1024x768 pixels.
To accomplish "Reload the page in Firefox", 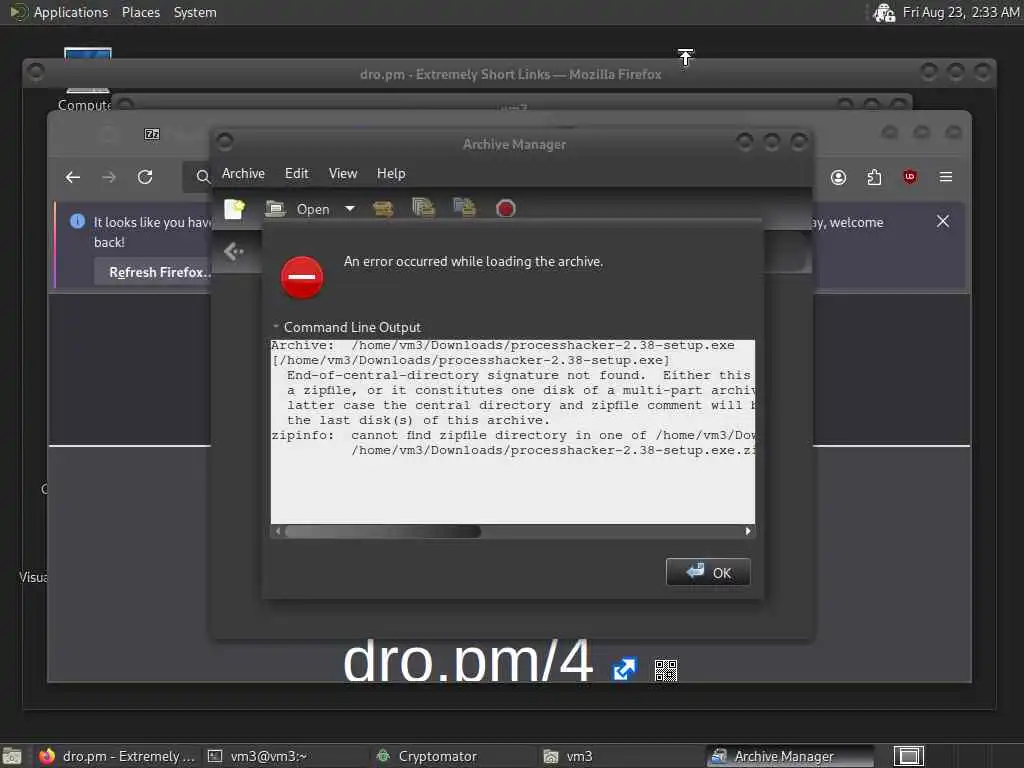I will tap(145, 177).
